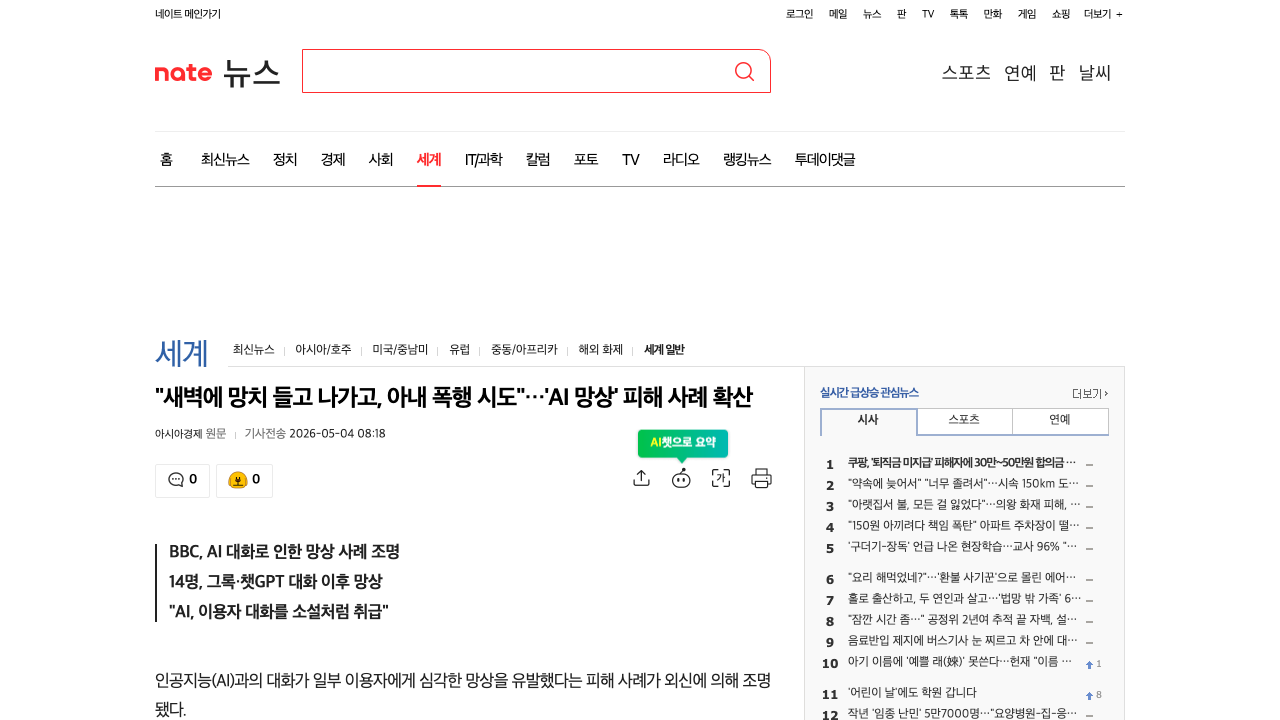Go to 네이트 메인가기 link
This screenshot has width=1280, height=720.
[x=188, y=14]
